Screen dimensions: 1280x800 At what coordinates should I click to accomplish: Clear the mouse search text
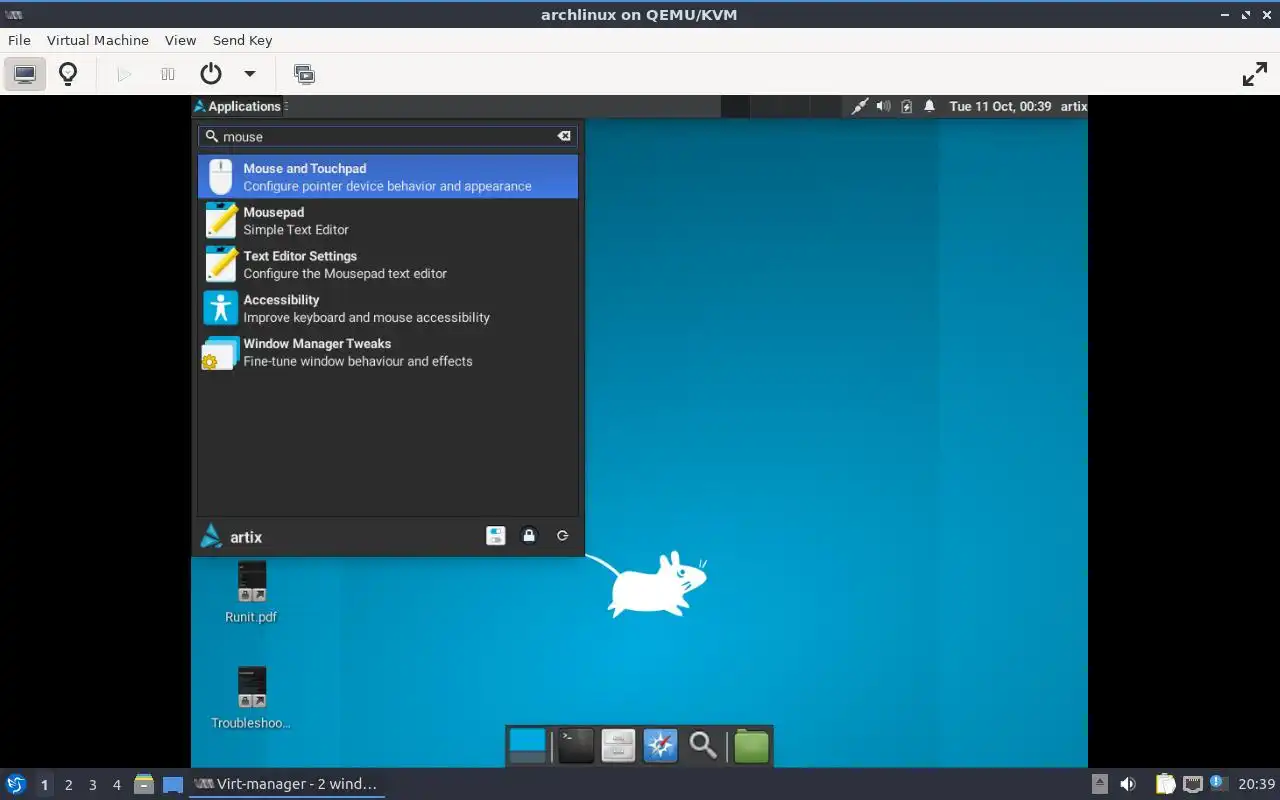[564, 136]
